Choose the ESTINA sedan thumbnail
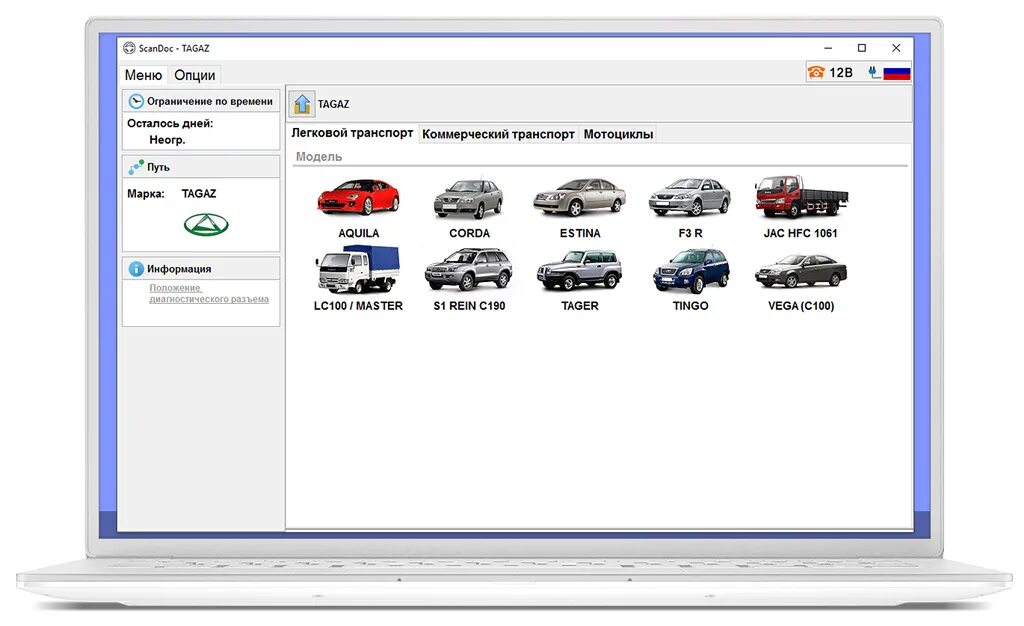Screen dimensions: 1024x626 [x=579, y=196]
